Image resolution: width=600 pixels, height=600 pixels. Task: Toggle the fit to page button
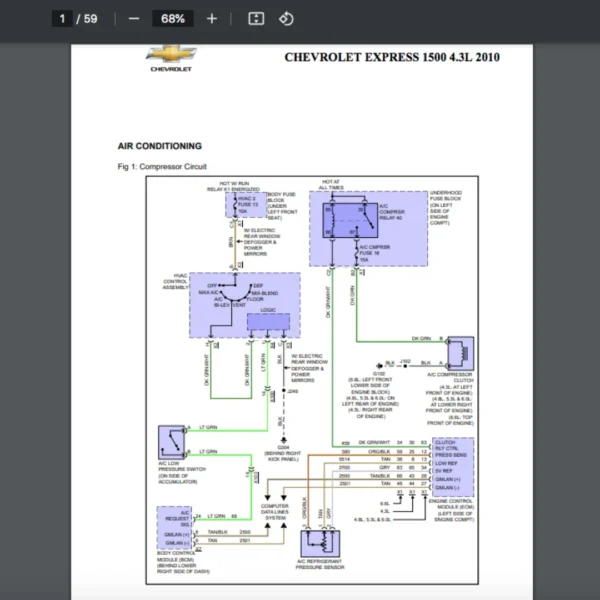[255, 18]
